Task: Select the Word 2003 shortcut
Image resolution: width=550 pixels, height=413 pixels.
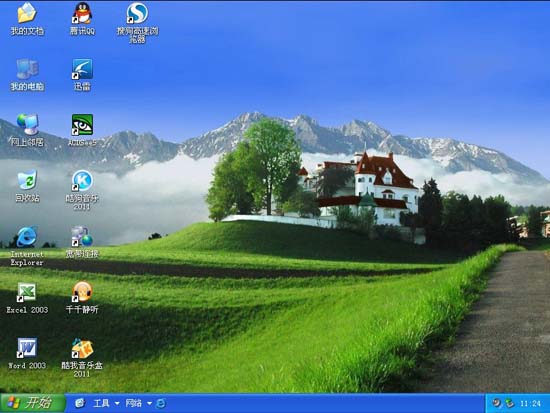Action: [x=27, y=348]
